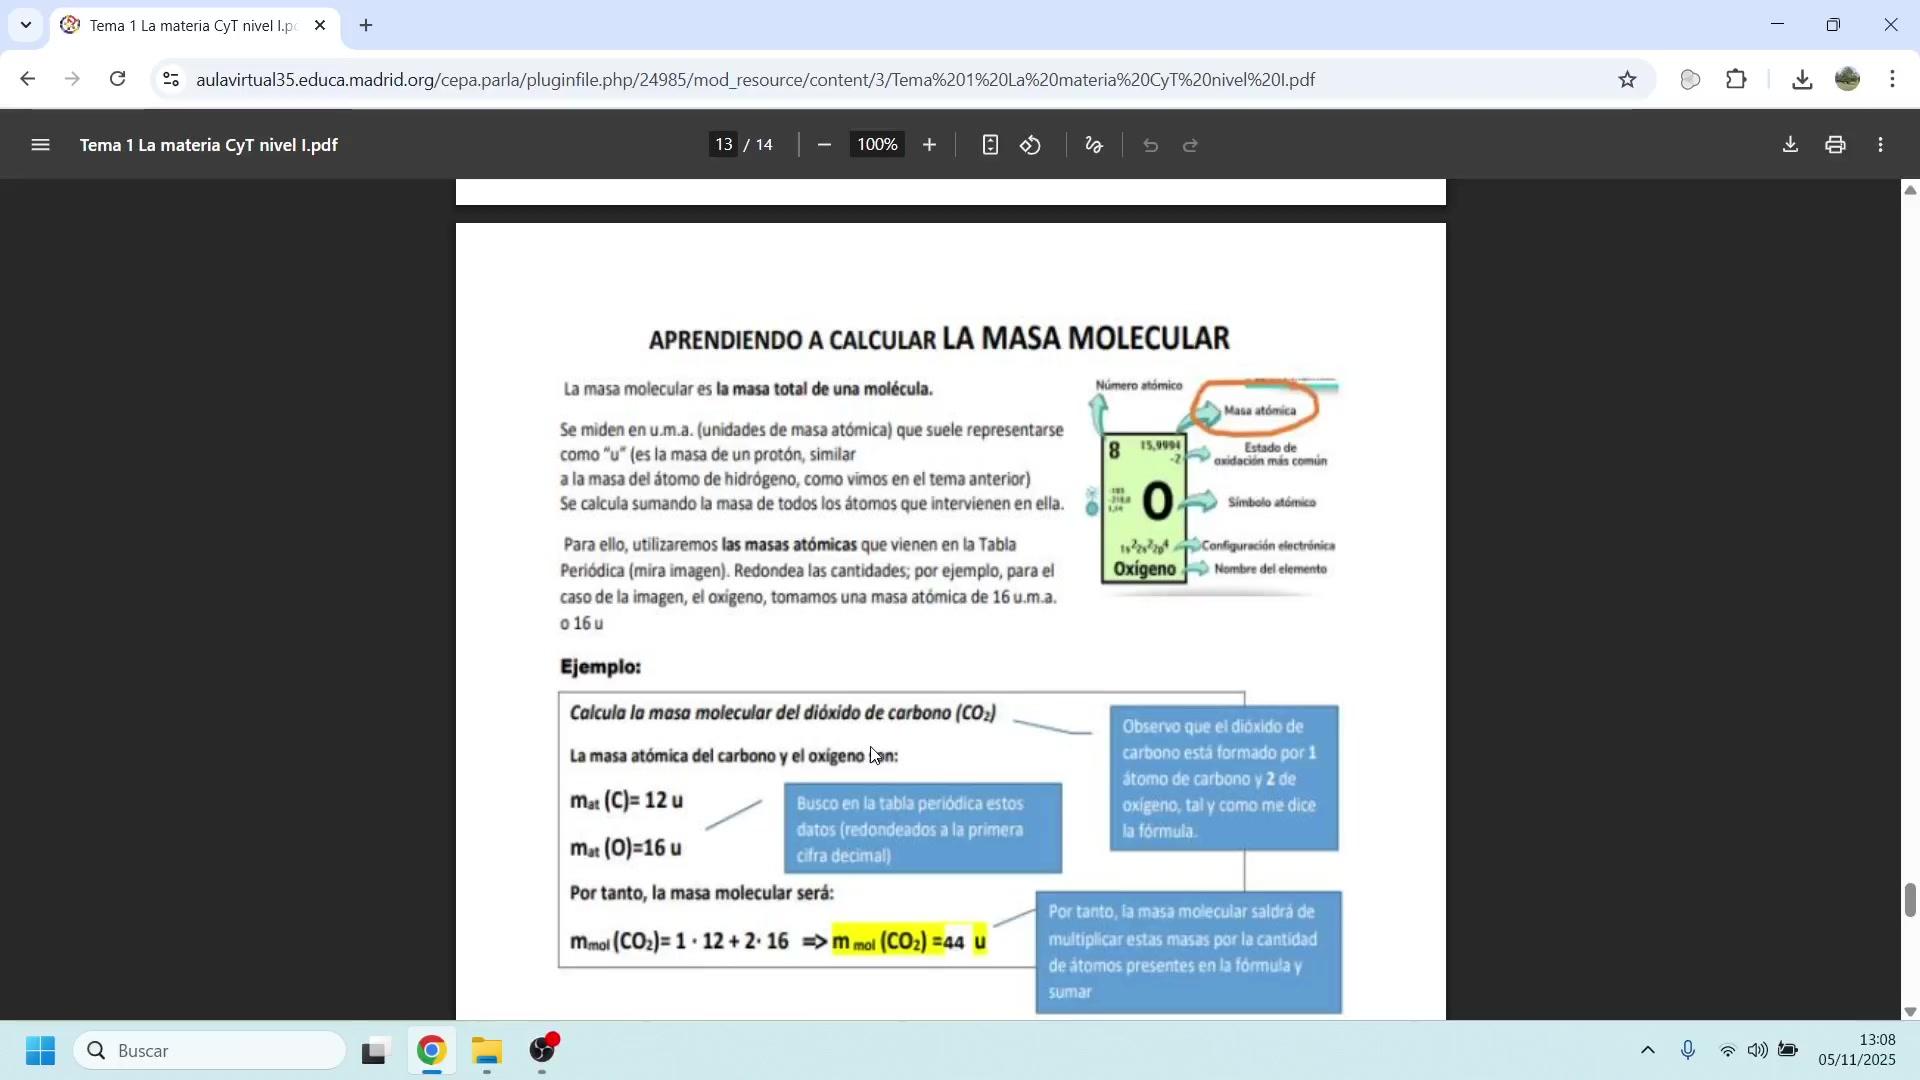
Task: Edit the page number field
Action: click(724, 145)
